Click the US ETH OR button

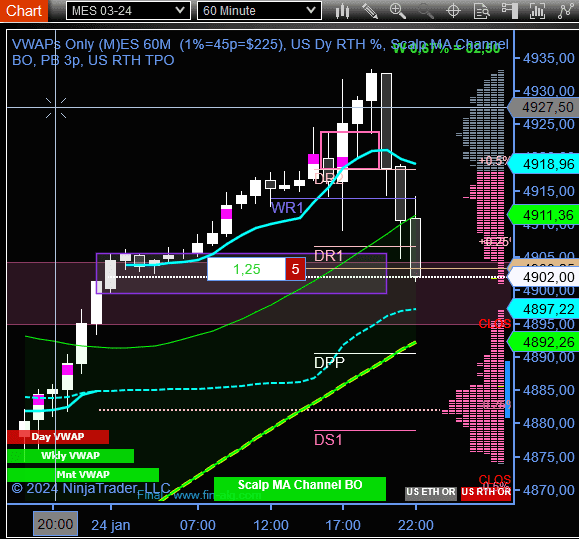point(431,493)
